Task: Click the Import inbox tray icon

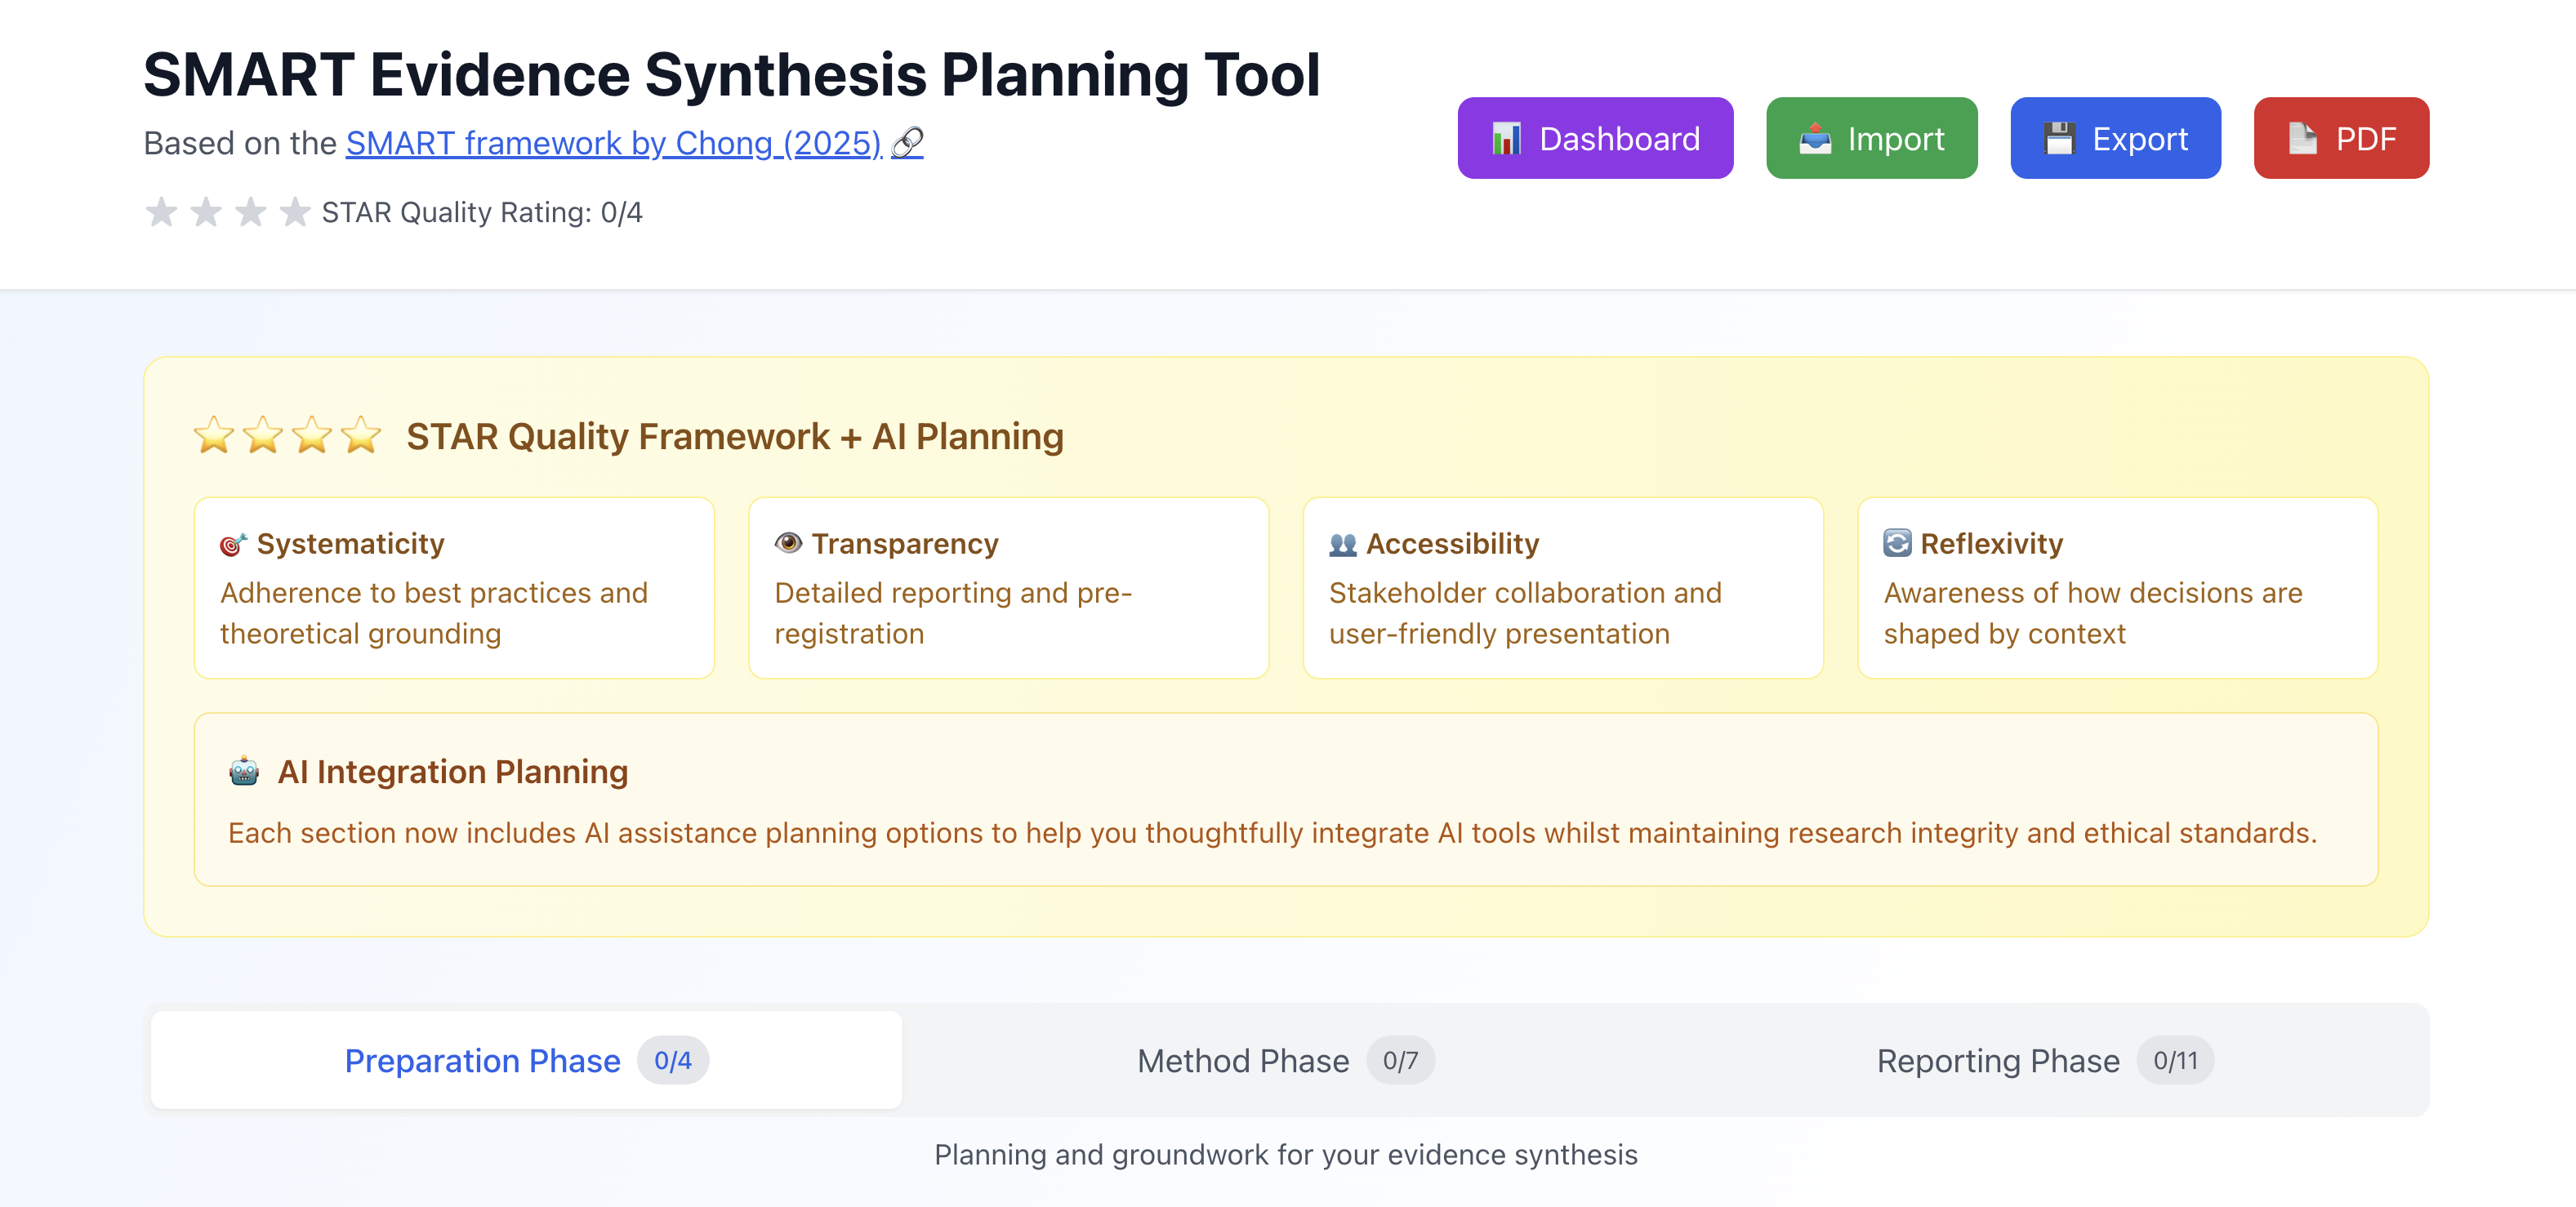Action: [x=1815, y=138]
